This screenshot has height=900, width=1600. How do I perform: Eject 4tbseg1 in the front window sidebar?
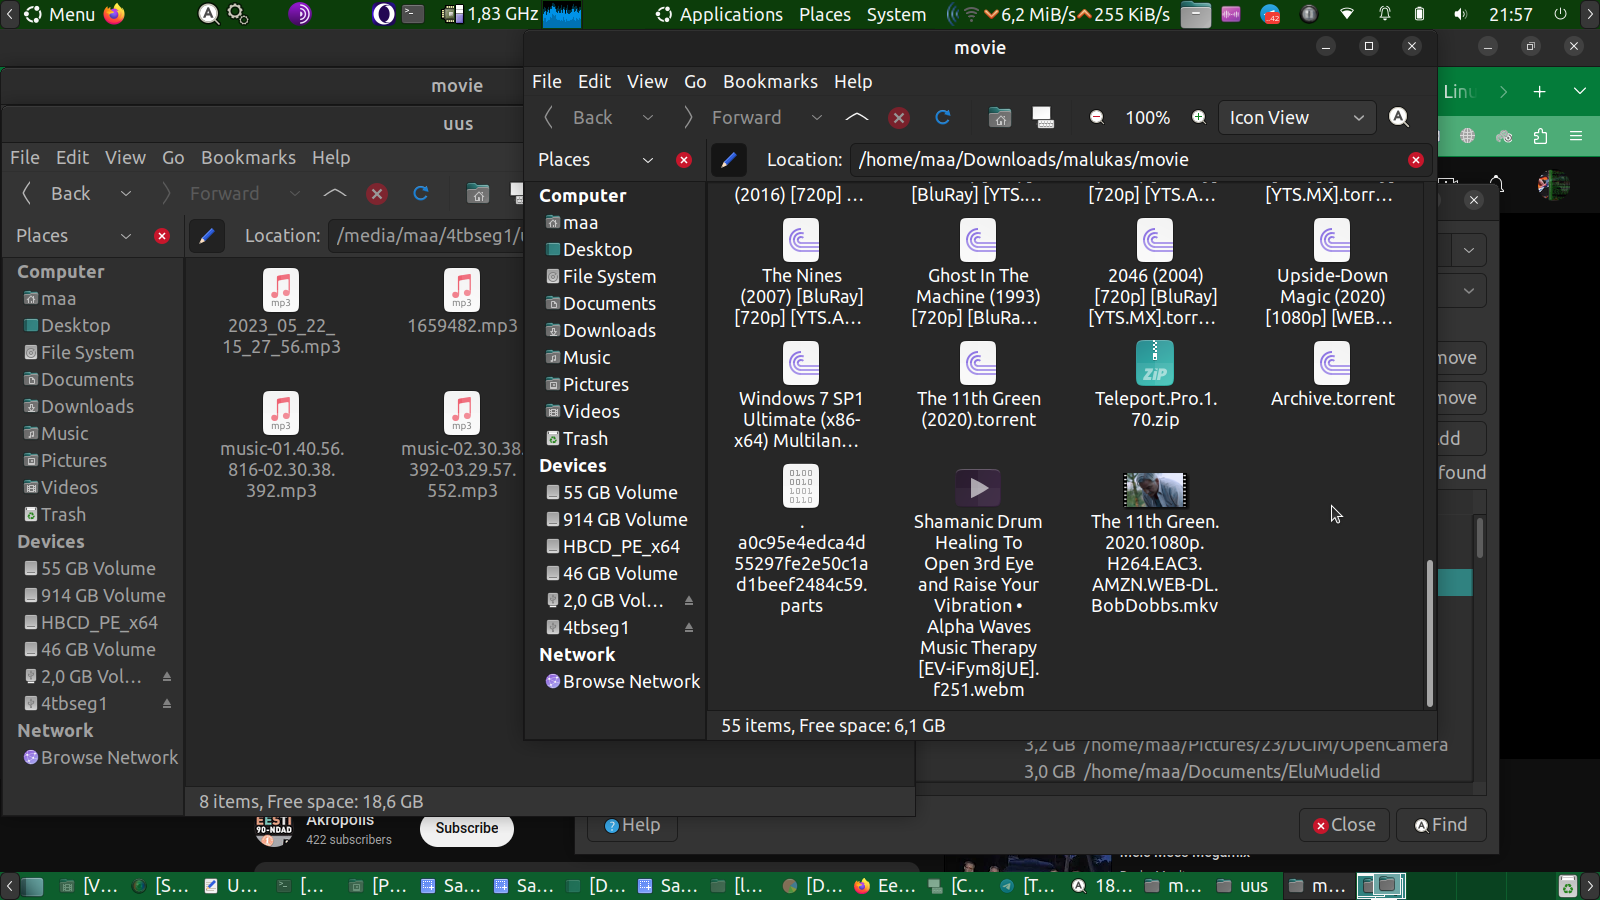(x=688, y=628)
